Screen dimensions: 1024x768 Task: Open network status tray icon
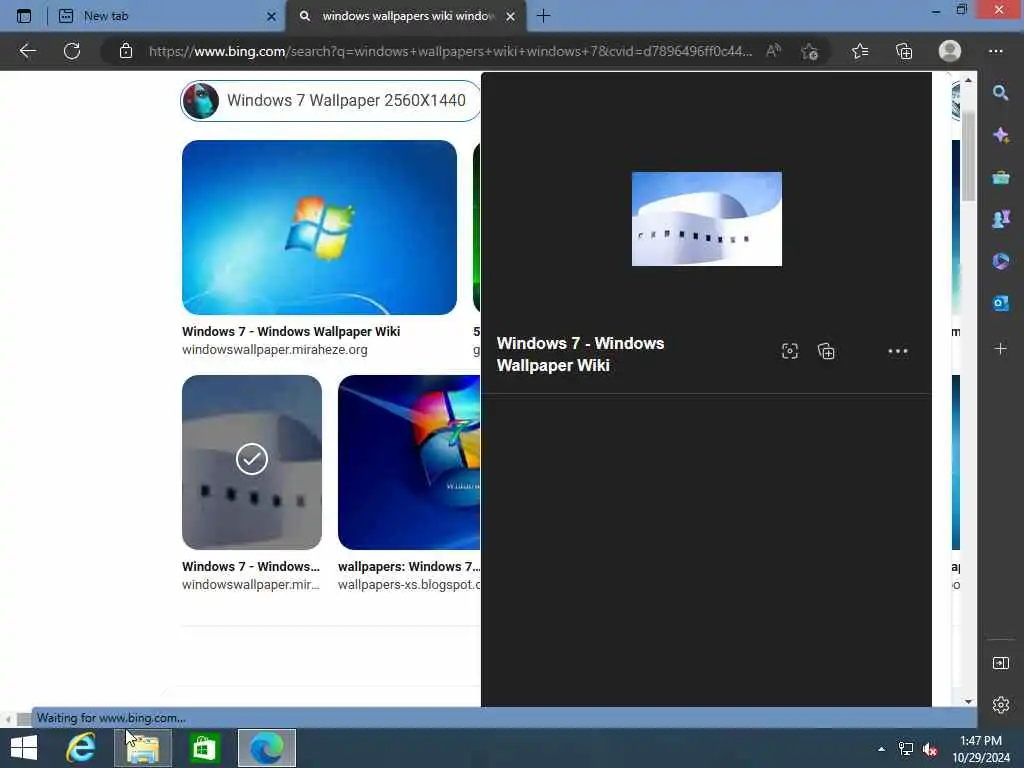click(x=905, y=749)
